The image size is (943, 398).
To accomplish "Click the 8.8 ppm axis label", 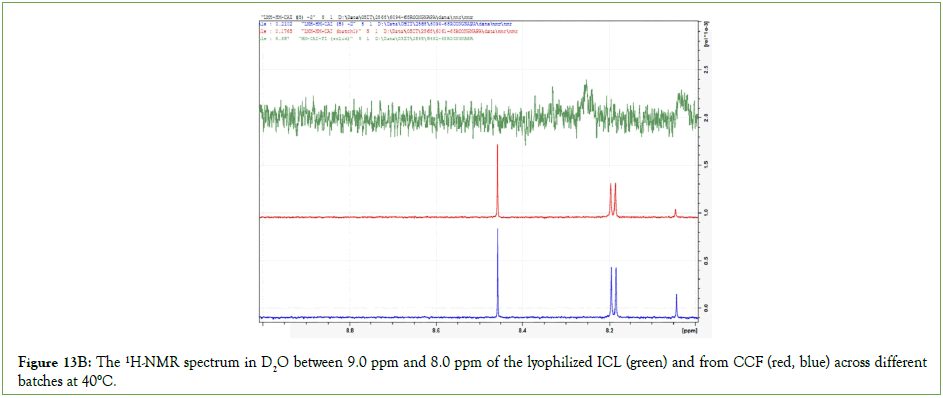I will pyautogui.click(x=349, y=330).
